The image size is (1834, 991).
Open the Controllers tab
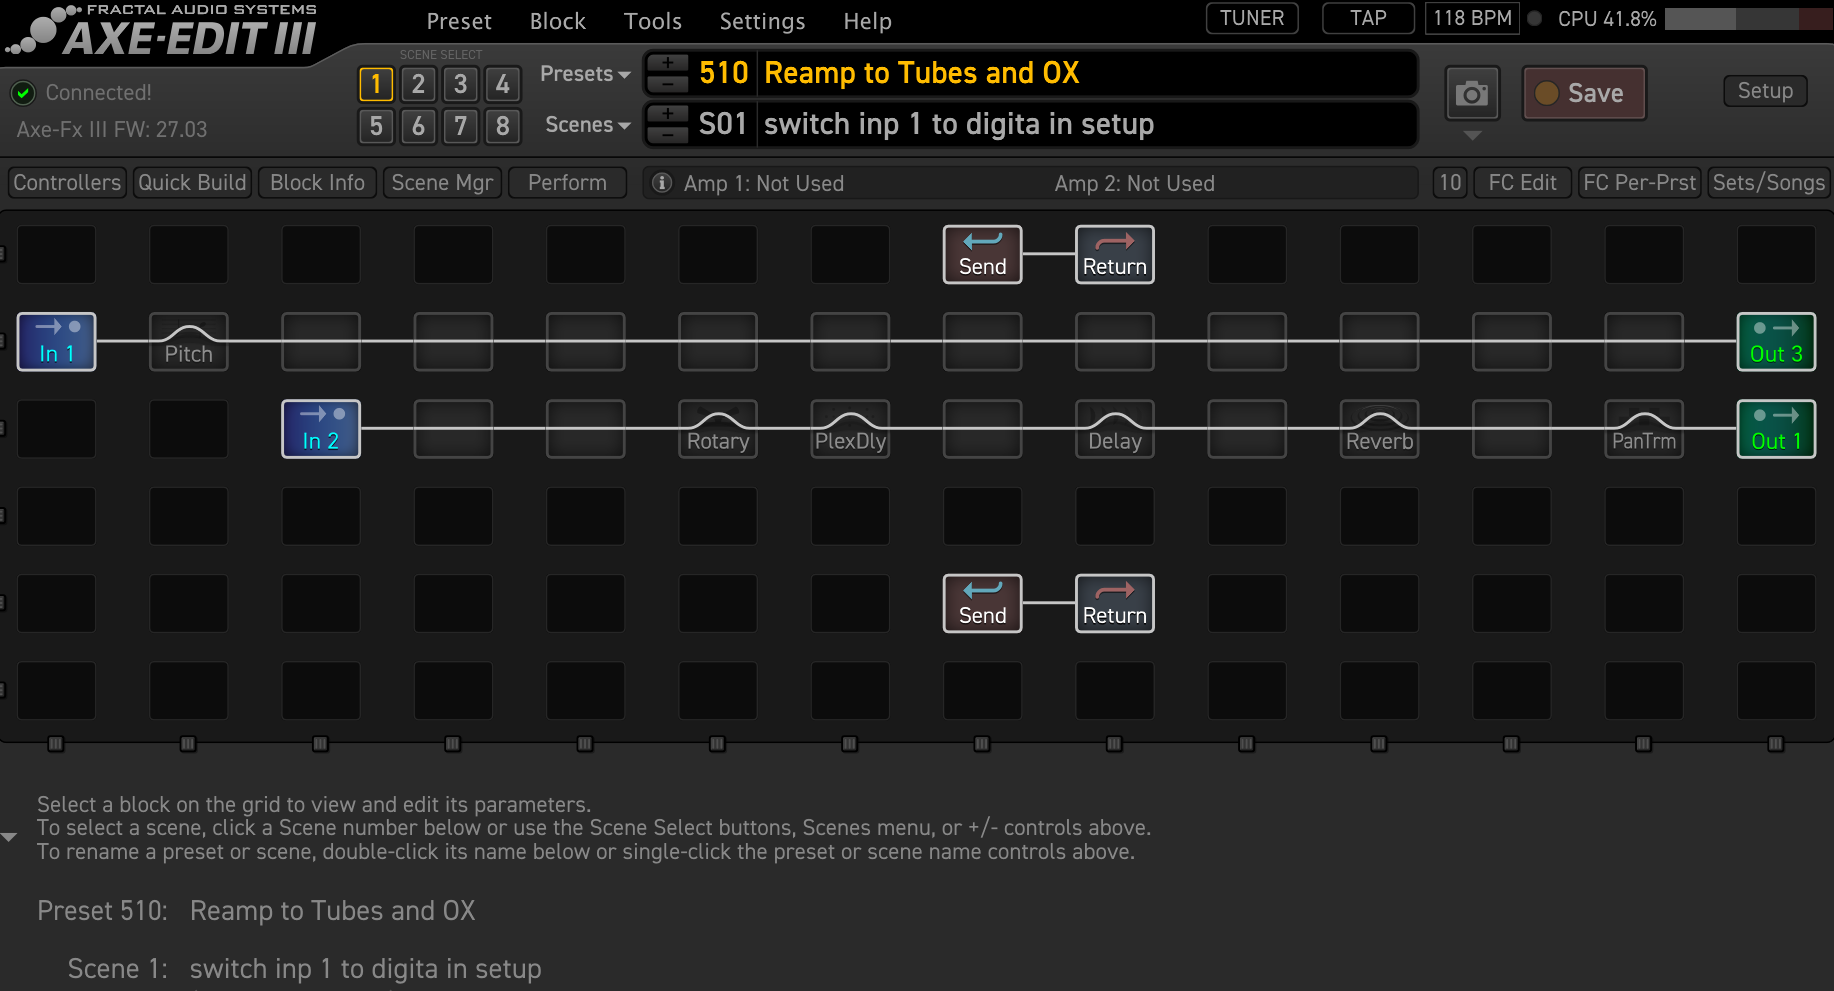click(67, 183)
